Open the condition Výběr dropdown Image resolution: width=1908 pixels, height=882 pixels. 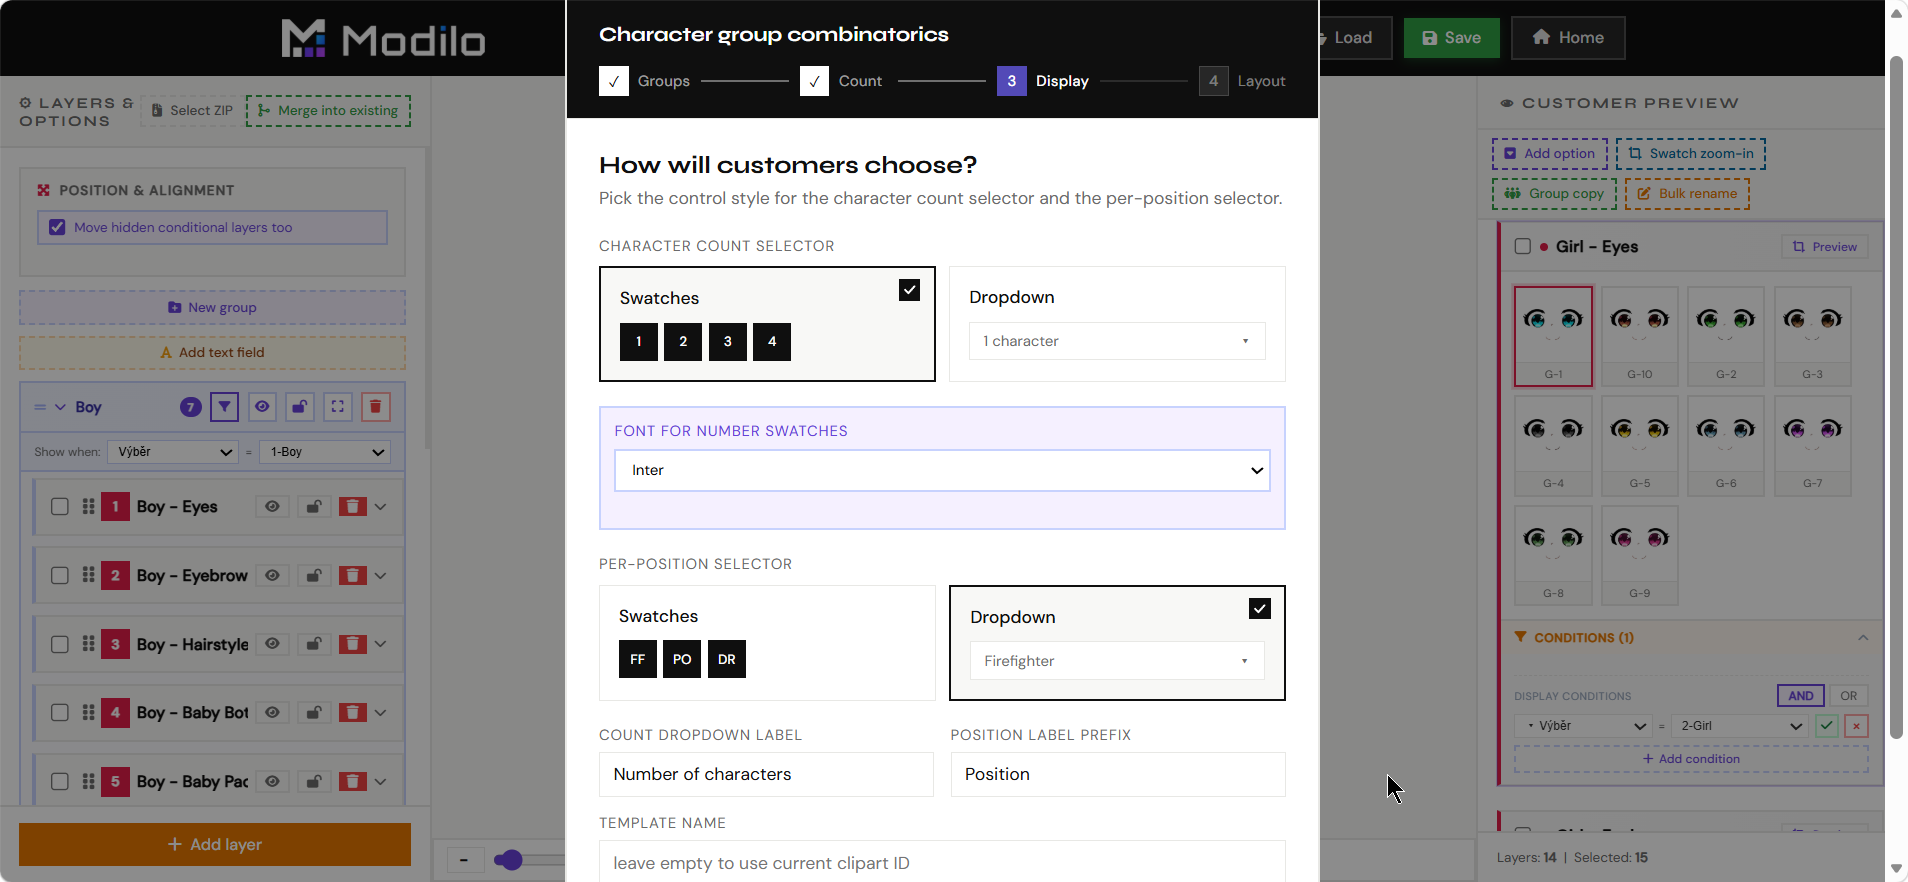tap(1583, 726)
